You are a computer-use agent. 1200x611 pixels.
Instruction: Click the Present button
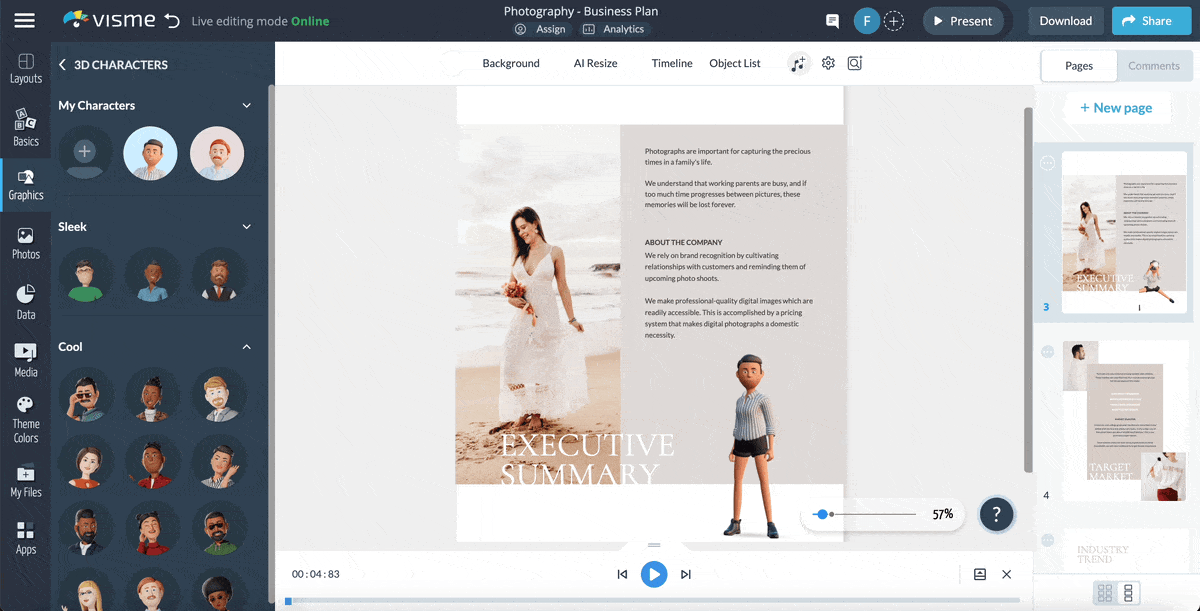coord(962,20)
